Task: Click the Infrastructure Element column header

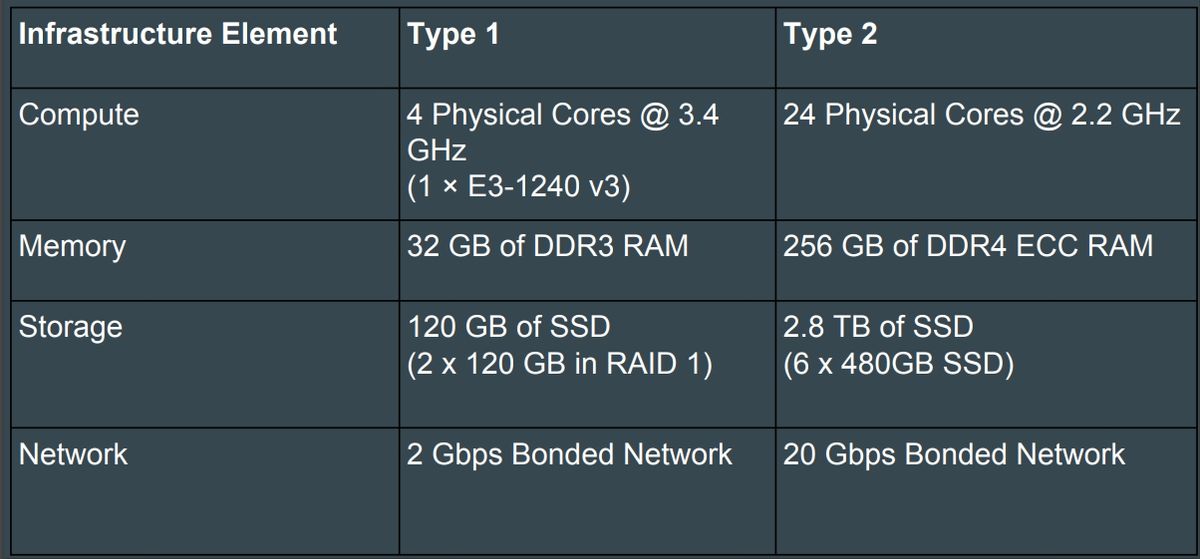Action: (x=178, y=34)
